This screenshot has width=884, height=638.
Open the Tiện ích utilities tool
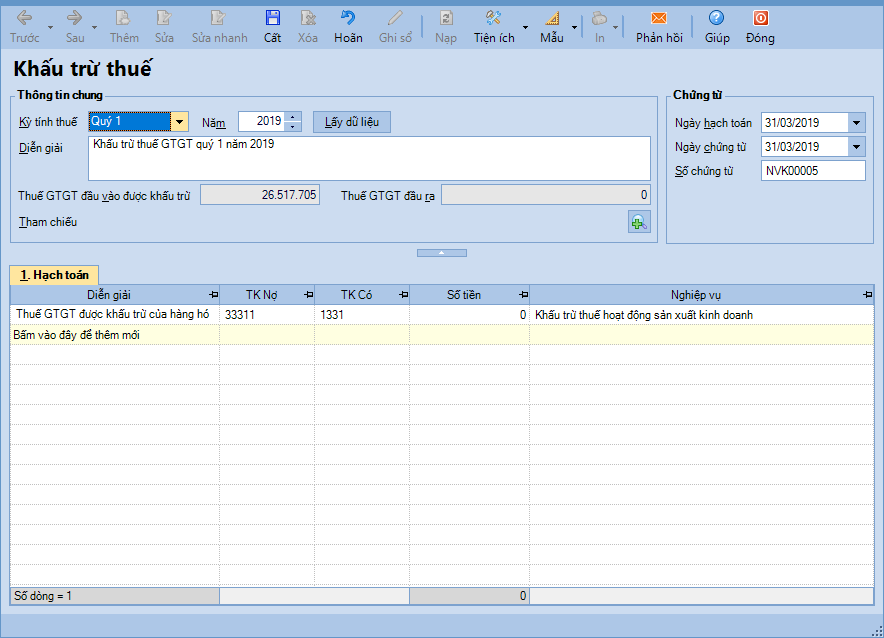(x=494, y=27)
